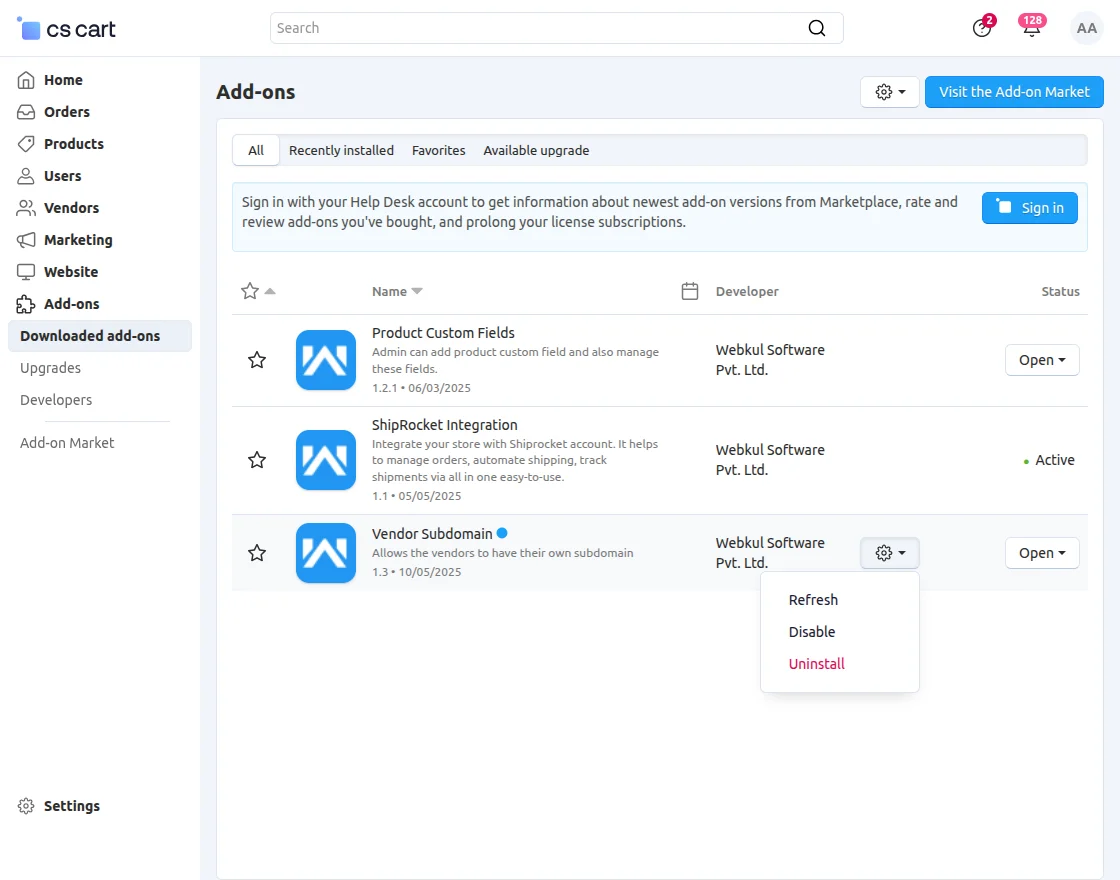
Task: Open the gear dropdown next to Visit the Add-on Market
Action: pos(889,91)
